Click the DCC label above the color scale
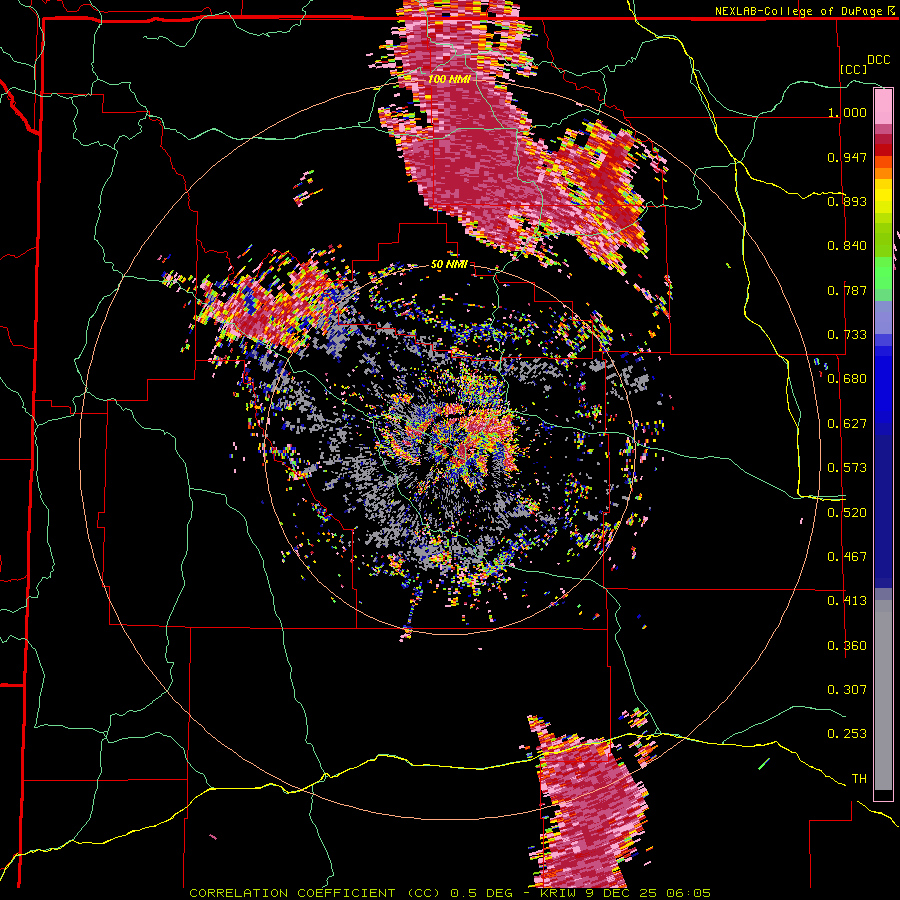This screenshot has height=900, width=900. (x=878, y=60)
